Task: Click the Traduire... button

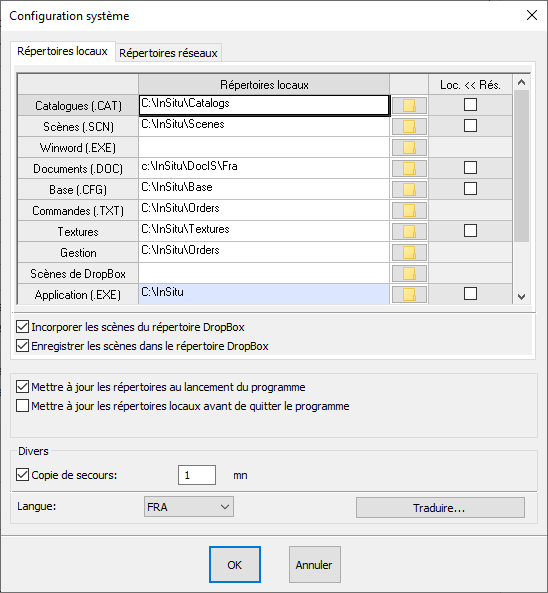Action: 440,508
